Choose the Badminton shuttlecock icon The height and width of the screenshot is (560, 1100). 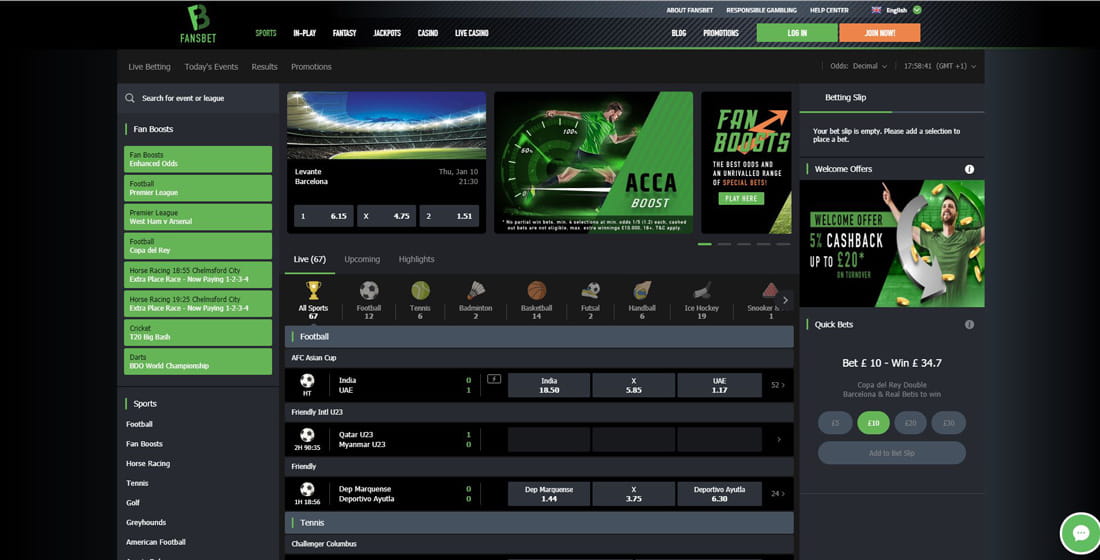(475, 291)
